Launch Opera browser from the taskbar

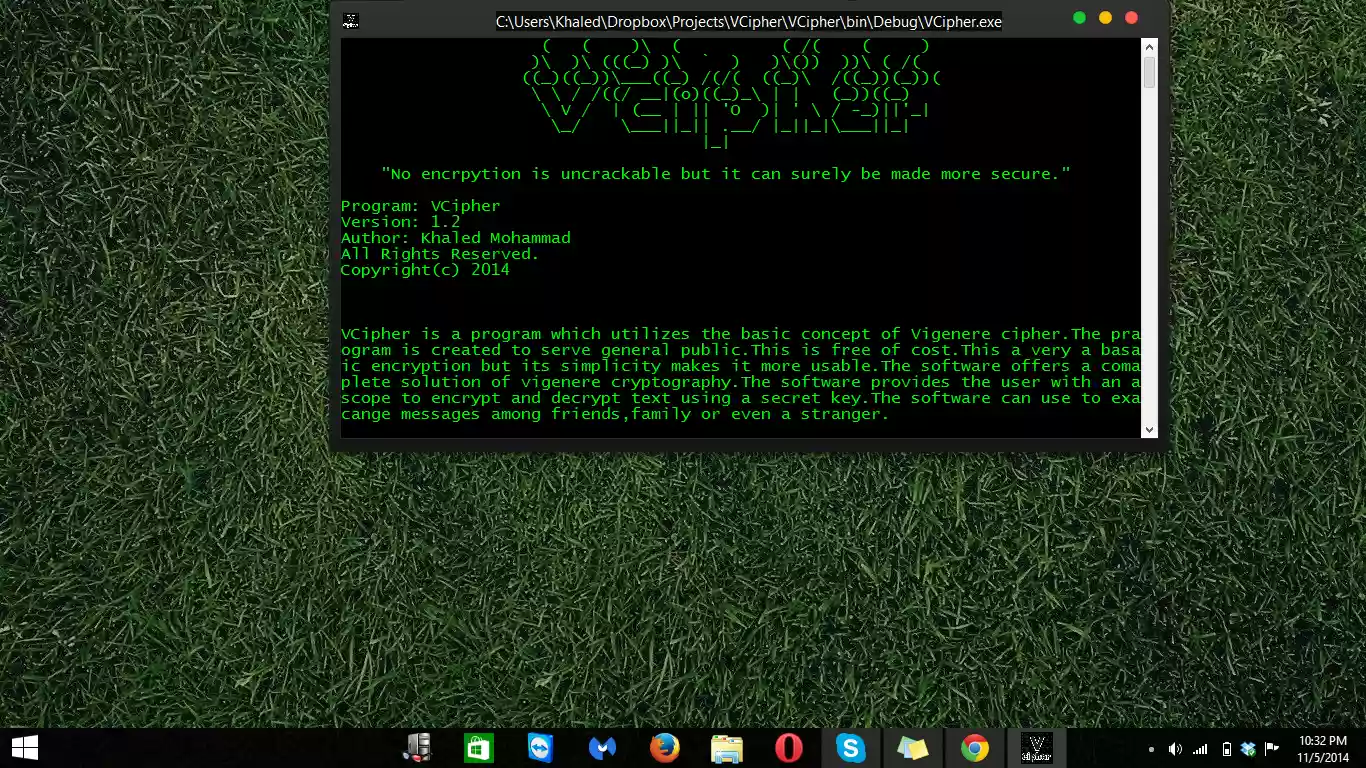click(789, 747)
